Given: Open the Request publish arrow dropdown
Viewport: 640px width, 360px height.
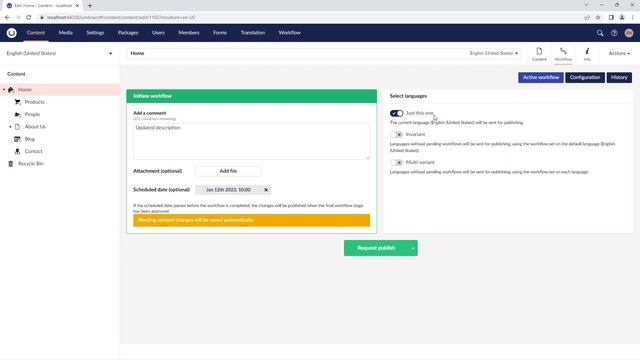Looking at the screenshot, I should [x=413, y=248].
